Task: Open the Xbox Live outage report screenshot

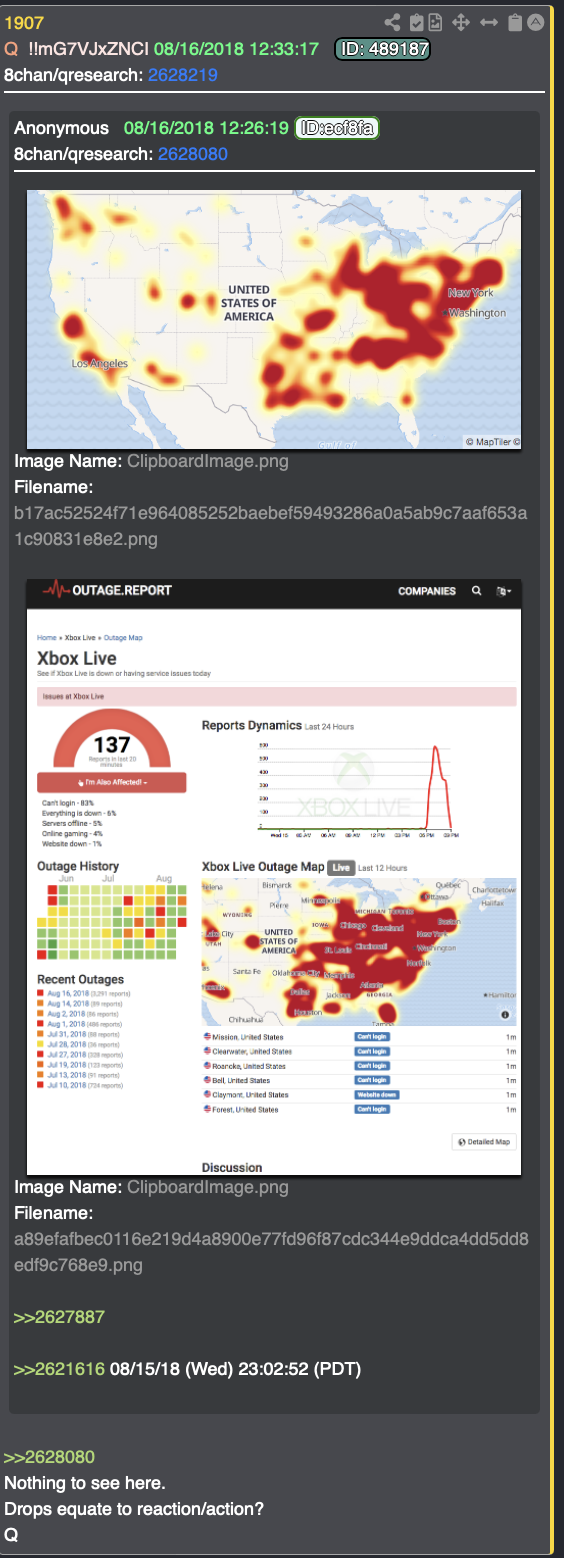Action: click(x=273, y=877)
